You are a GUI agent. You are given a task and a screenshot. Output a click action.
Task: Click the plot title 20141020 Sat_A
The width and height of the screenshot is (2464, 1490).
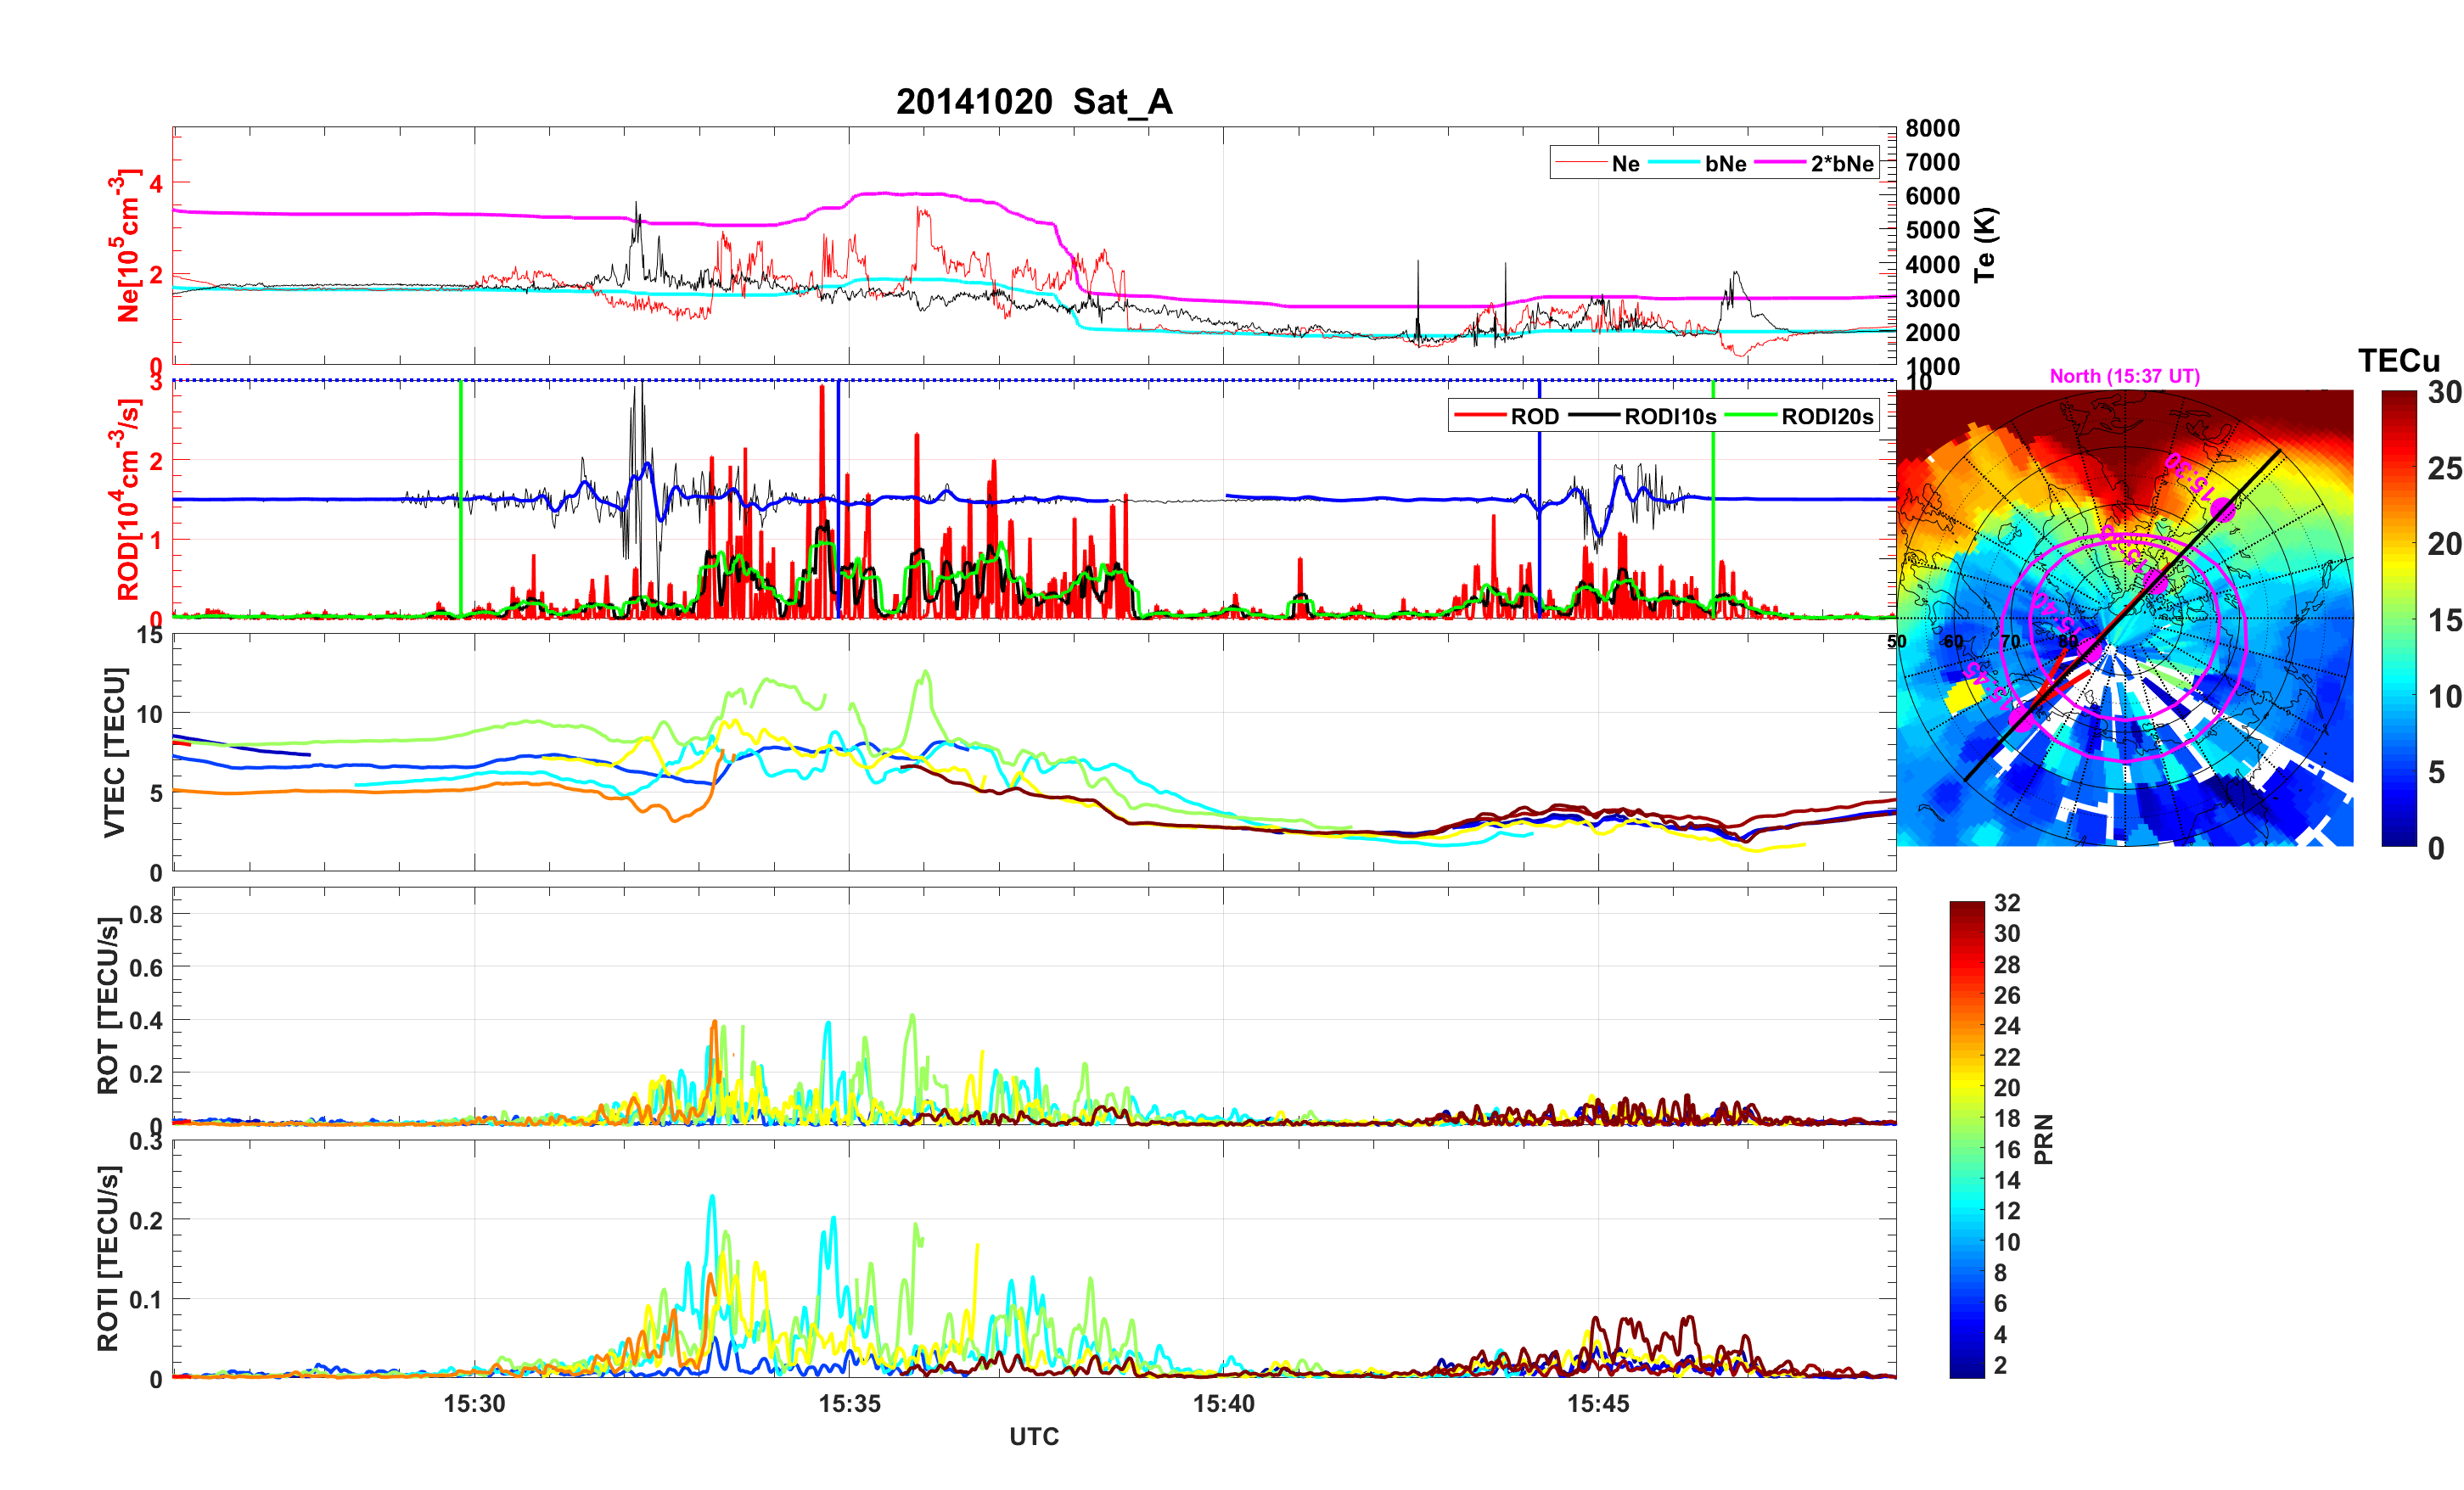tap(1033, 102)
